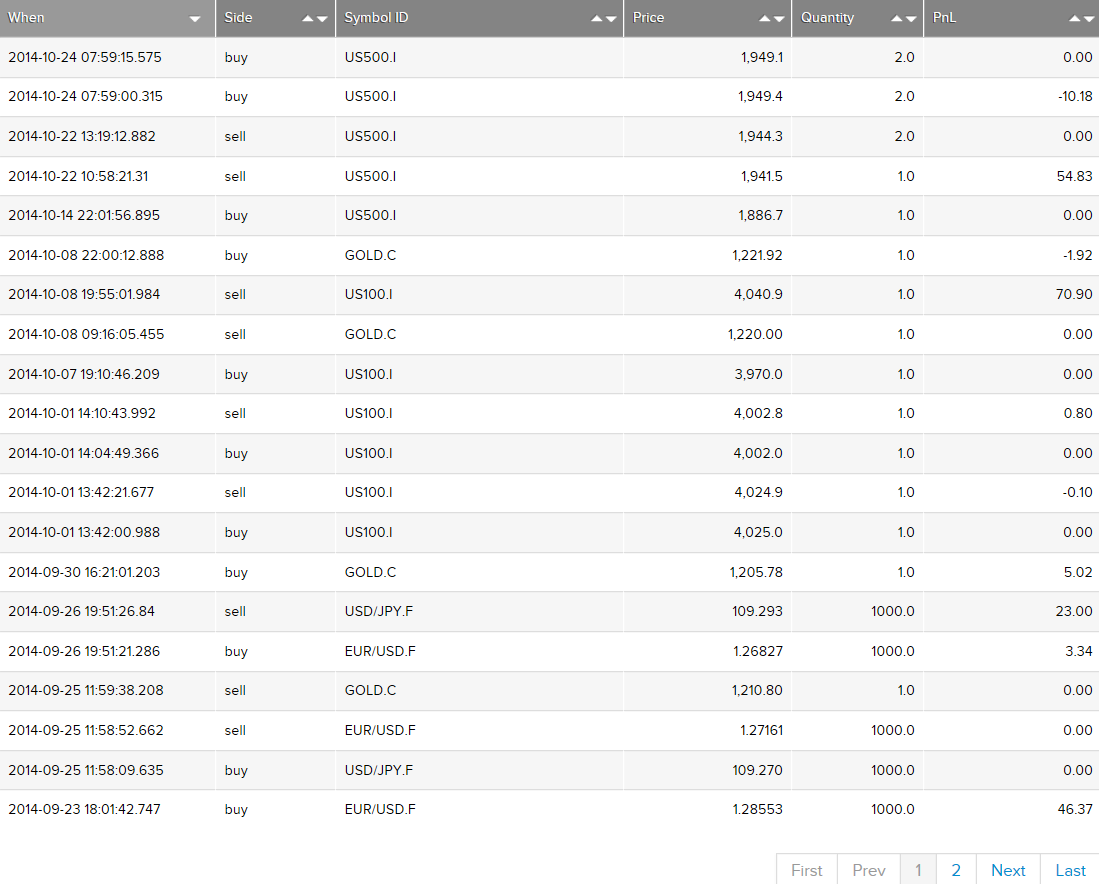Sort Price ascending using up arrow
This screenshot has height=884, width=1099.
point(765,19)
